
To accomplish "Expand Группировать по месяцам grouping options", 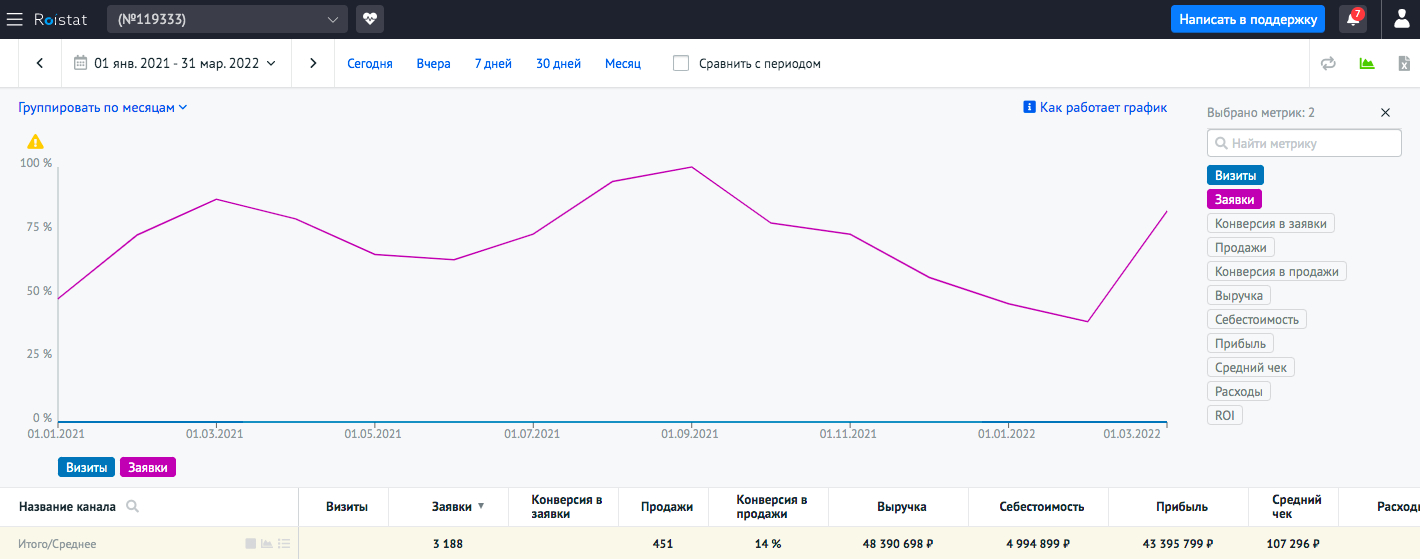I will coord(102,107).
